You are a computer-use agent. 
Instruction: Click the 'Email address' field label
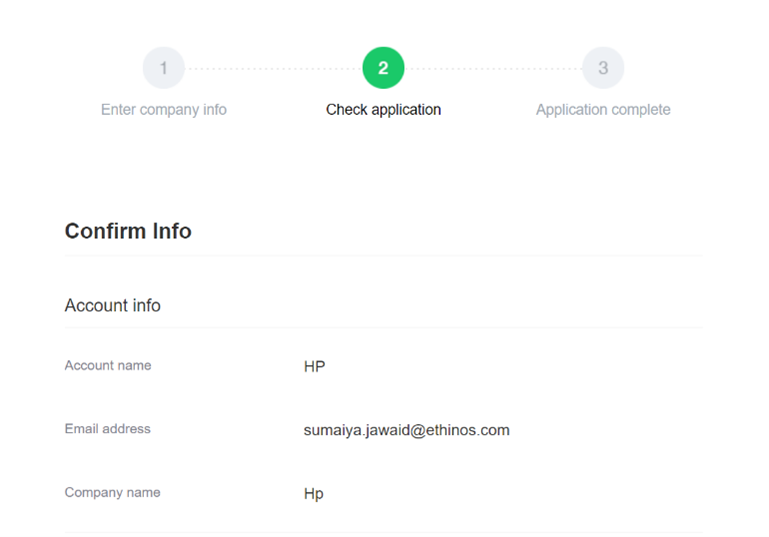tap(107, 429)
